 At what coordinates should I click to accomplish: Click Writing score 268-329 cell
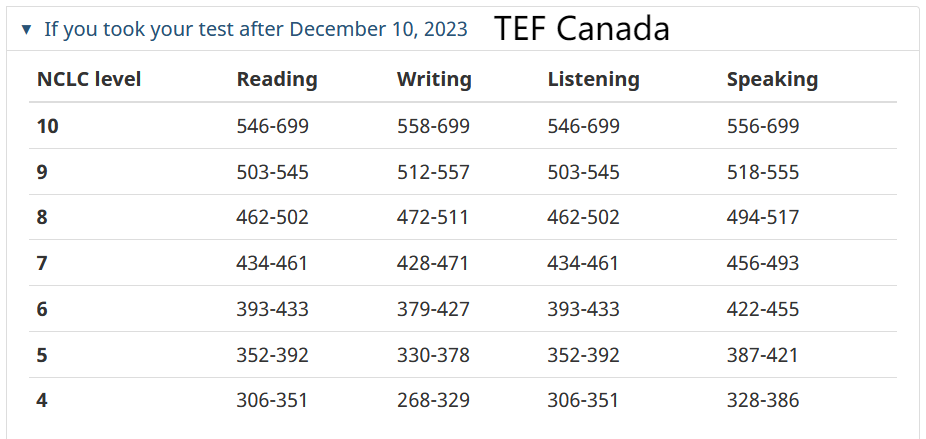tap(433, 401)
